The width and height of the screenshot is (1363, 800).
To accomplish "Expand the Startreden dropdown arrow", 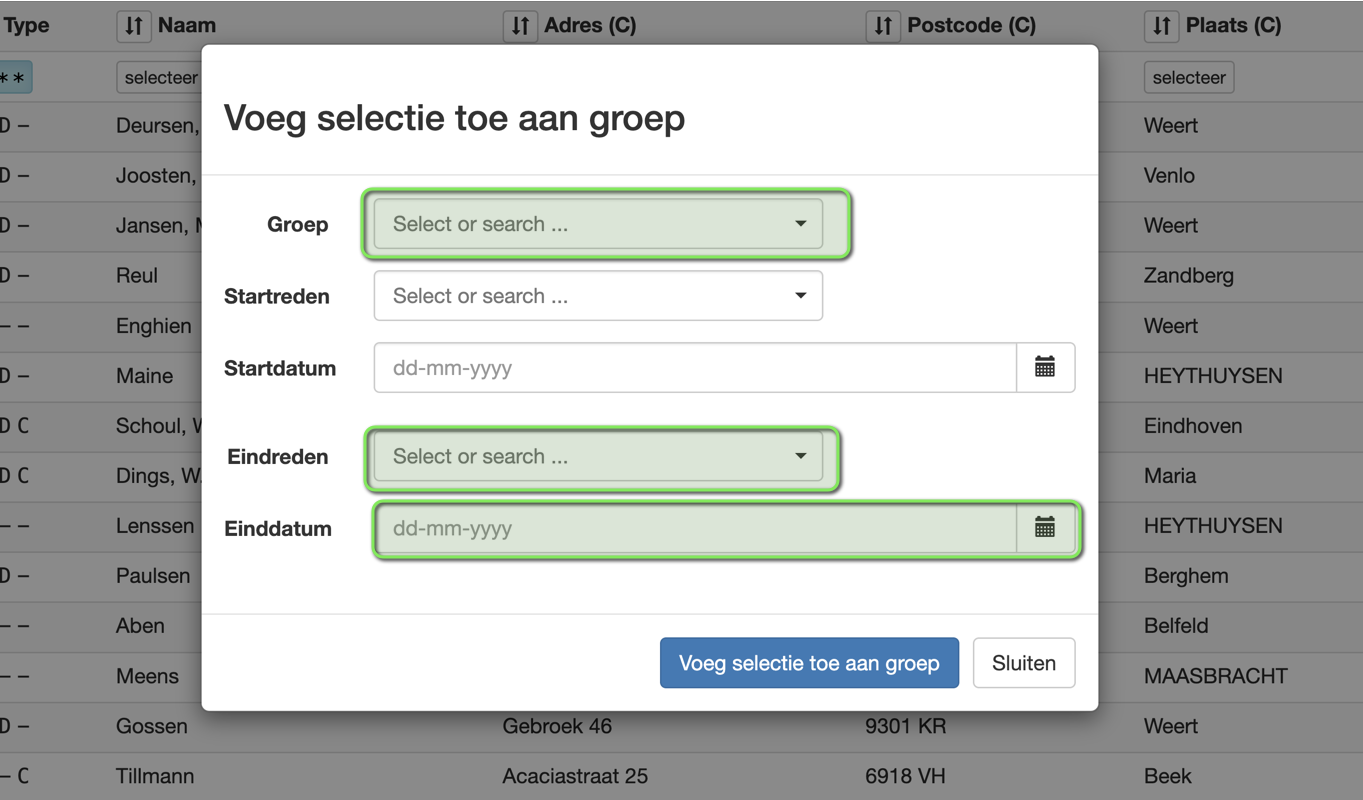I will point(800,296).
